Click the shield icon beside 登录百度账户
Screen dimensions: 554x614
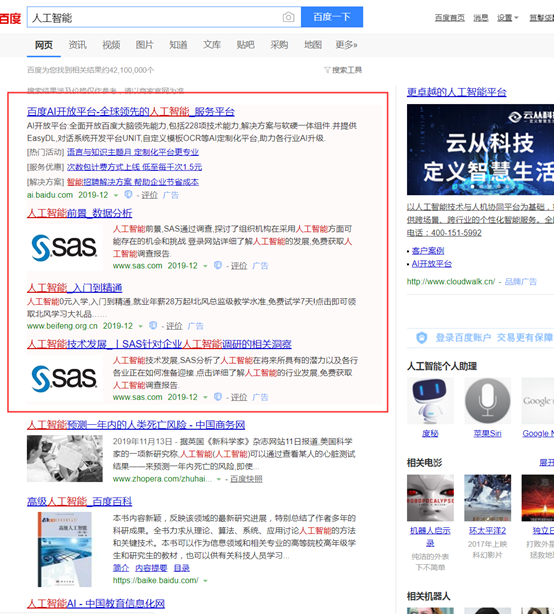coord(421,338)
